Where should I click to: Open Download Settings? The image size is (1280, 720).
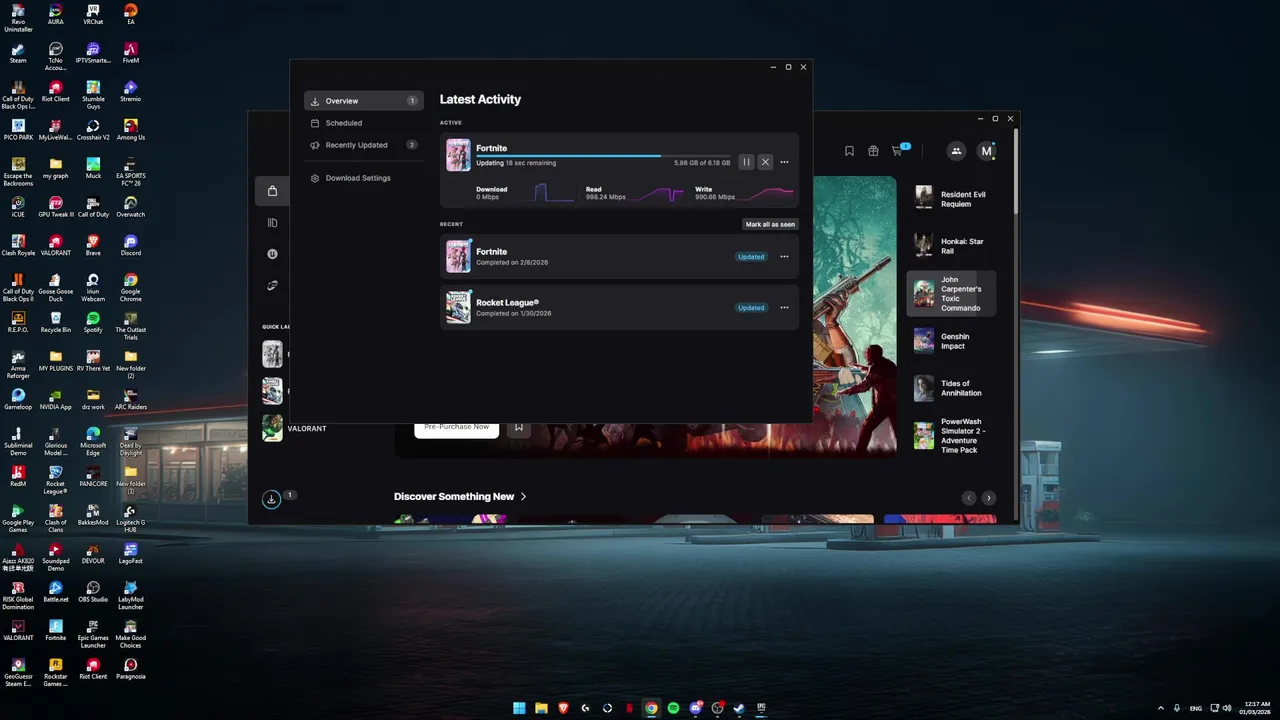tap(364, 178)
